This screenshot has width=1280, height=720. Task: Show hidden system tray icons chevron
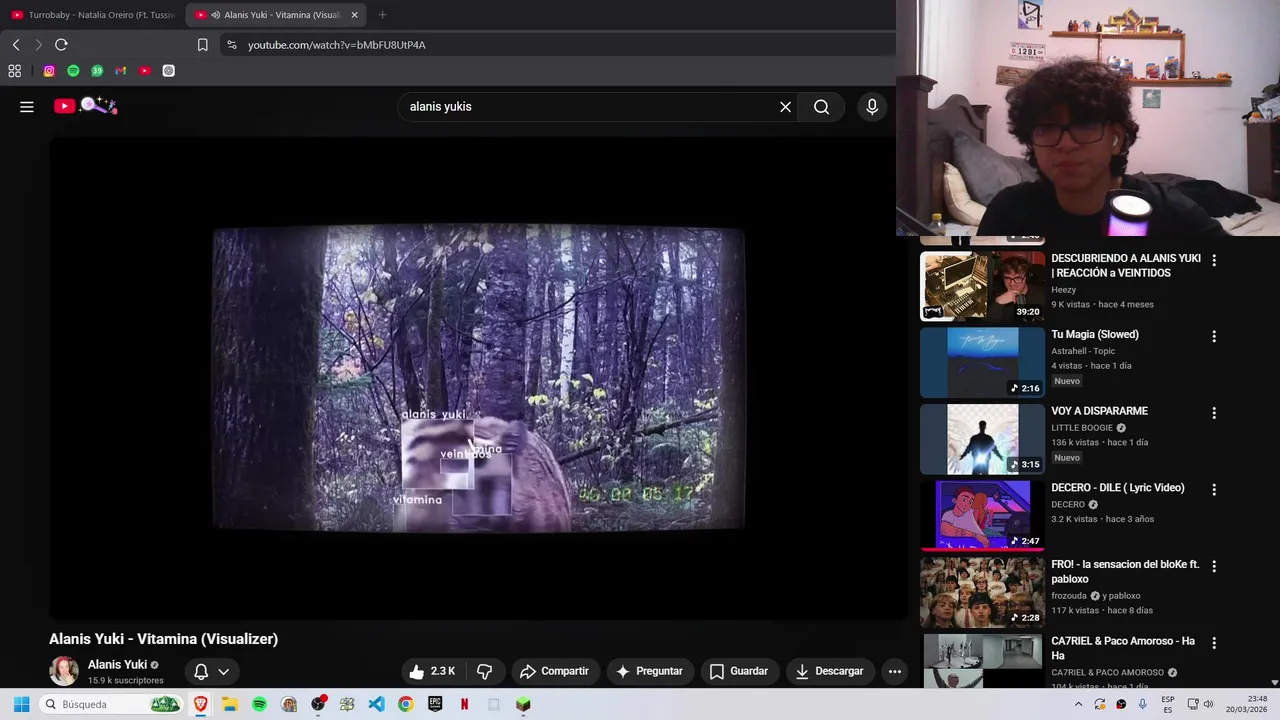point(1078,704)
